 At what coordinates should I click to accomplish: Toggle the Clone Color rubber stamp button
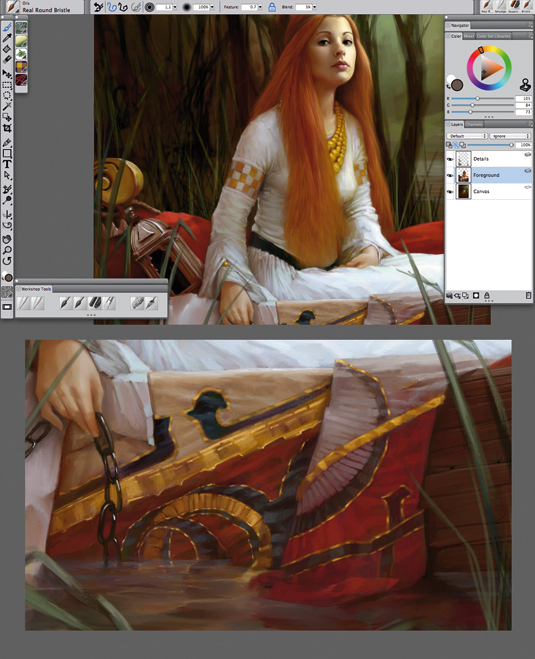[525, 85]
